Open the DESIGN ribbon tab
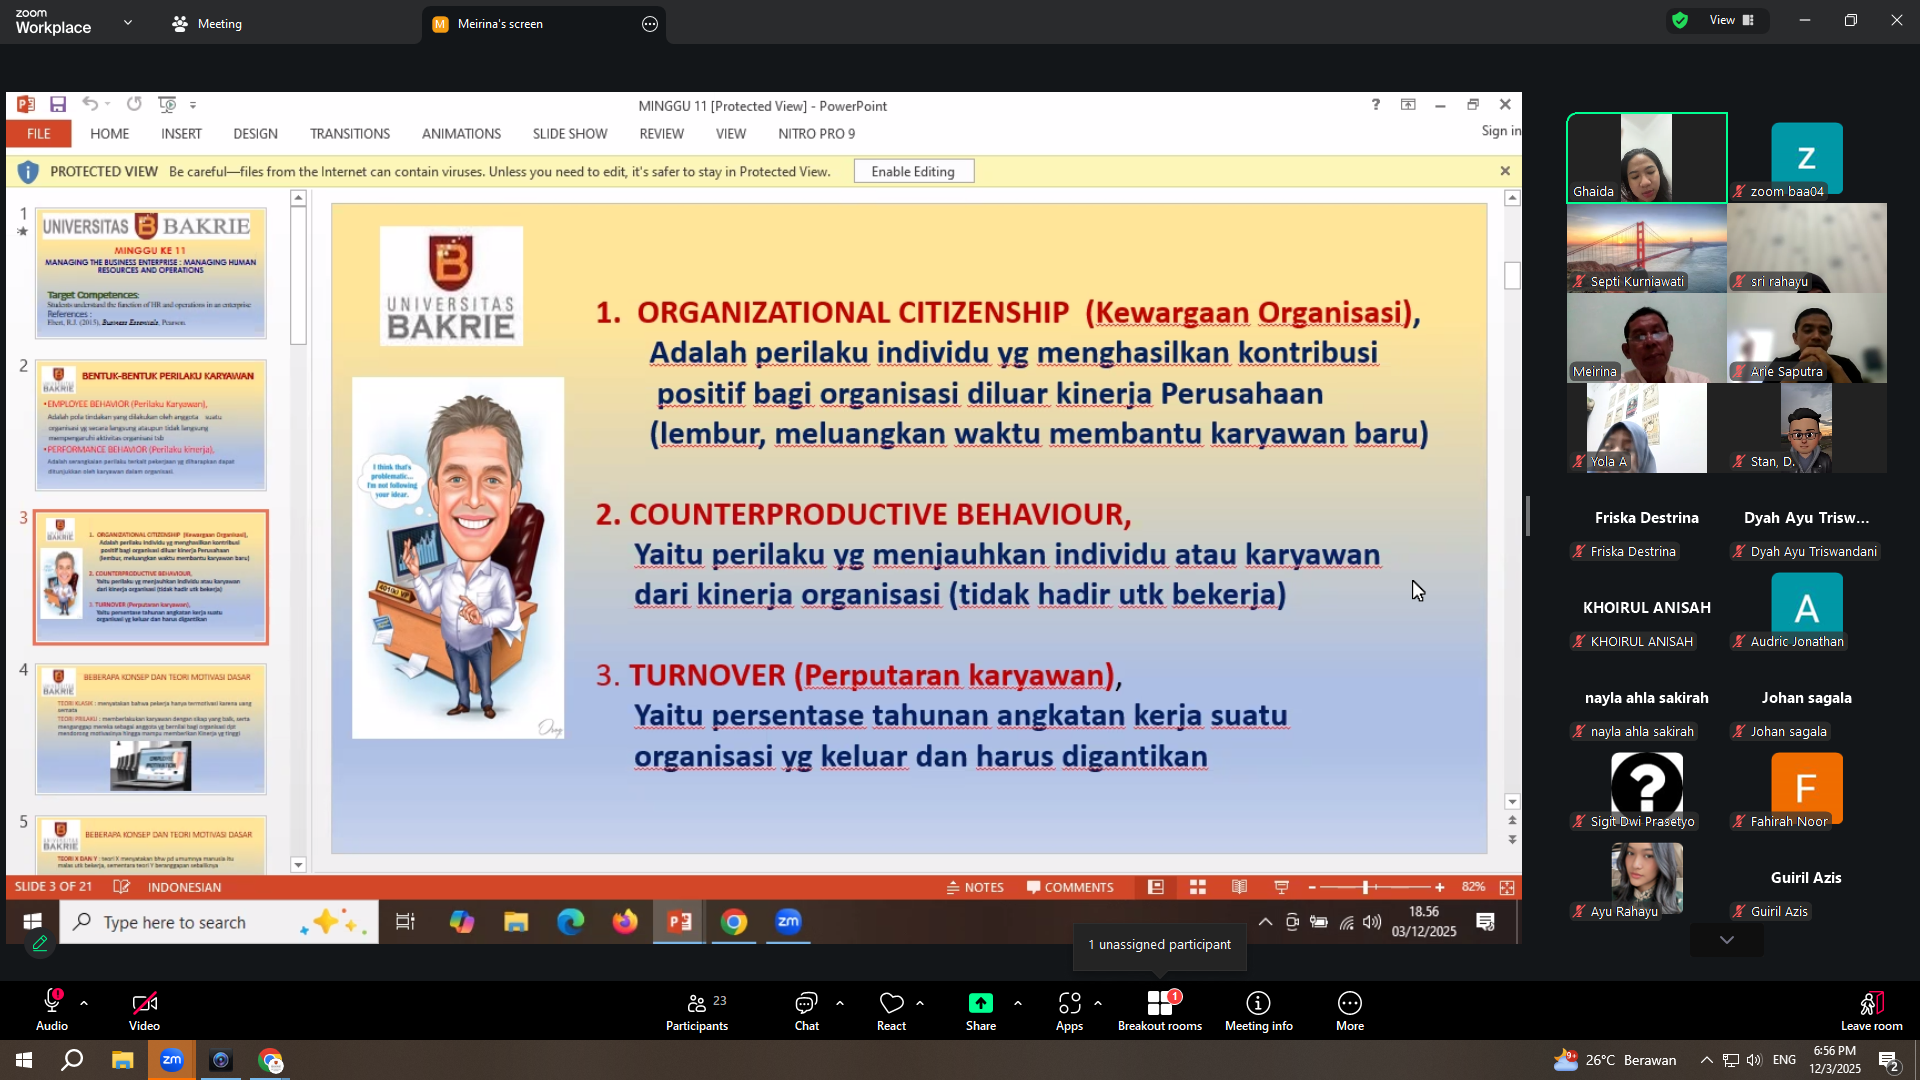This screenshot has width=1920, height=1080. [x=255, y=133]
